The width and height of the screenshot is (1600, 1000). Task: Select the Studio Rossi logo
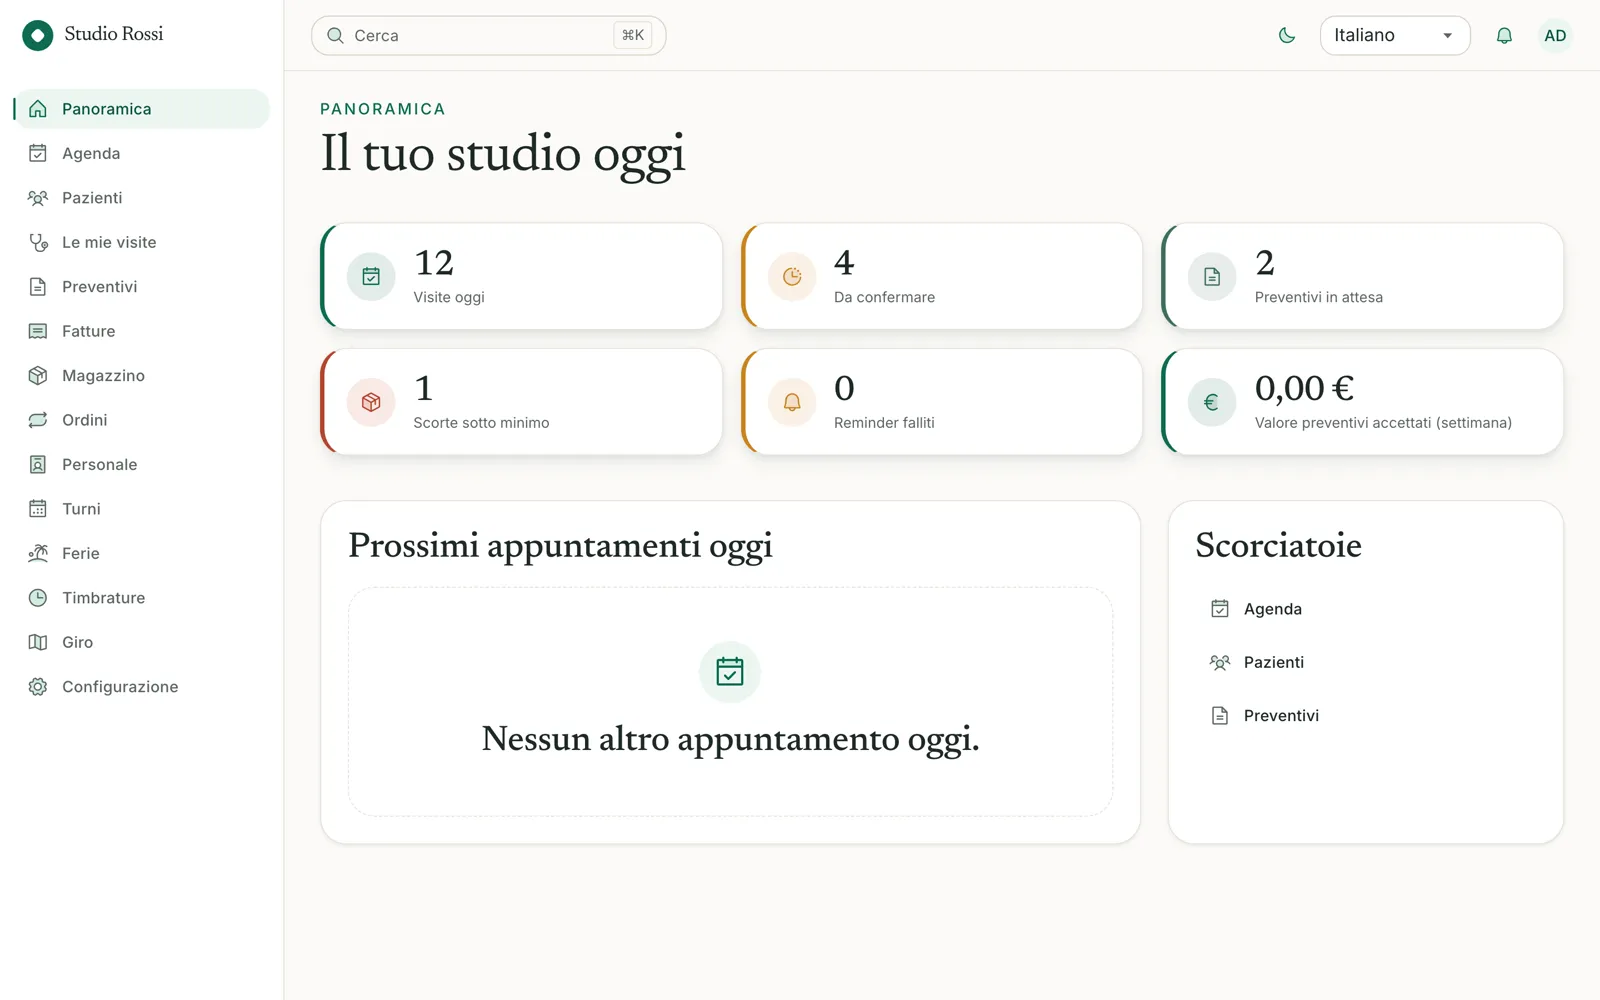click(38, 35)
